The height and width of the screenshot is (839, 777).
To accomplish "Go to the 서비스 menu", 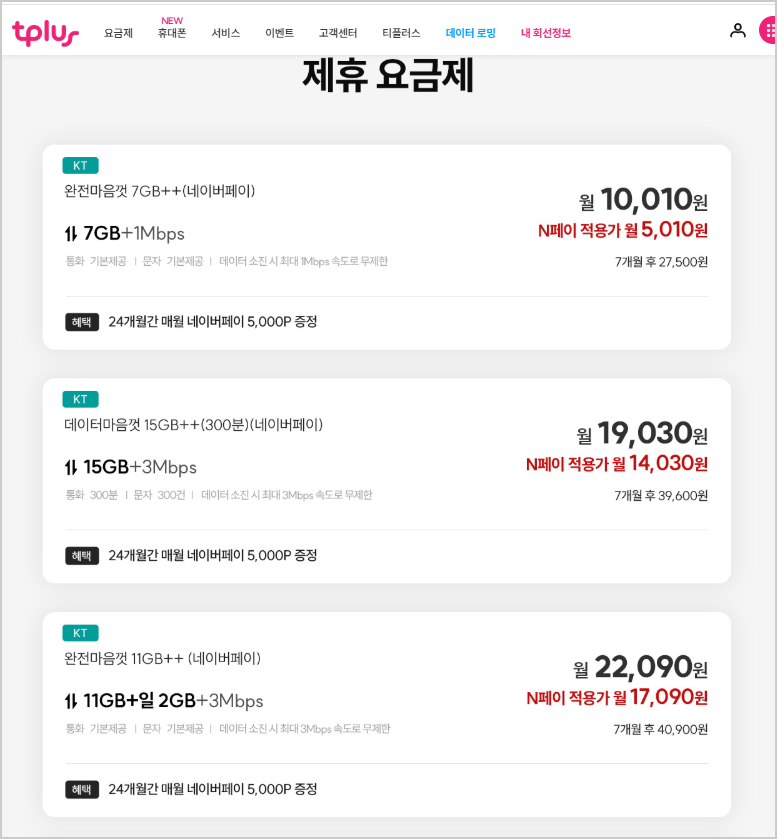I will pyautogui.click(x=226, y=33).
